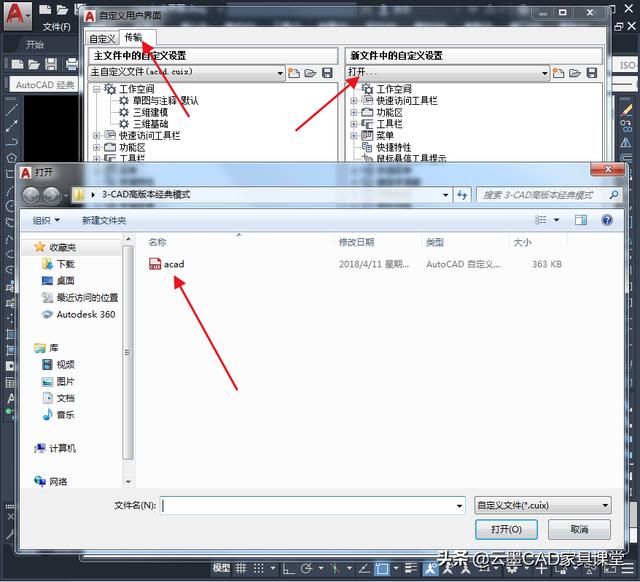The image size is (640, 582).
Task: Click the New file icon in quick access toolbar
Action: tap(45, 10)
